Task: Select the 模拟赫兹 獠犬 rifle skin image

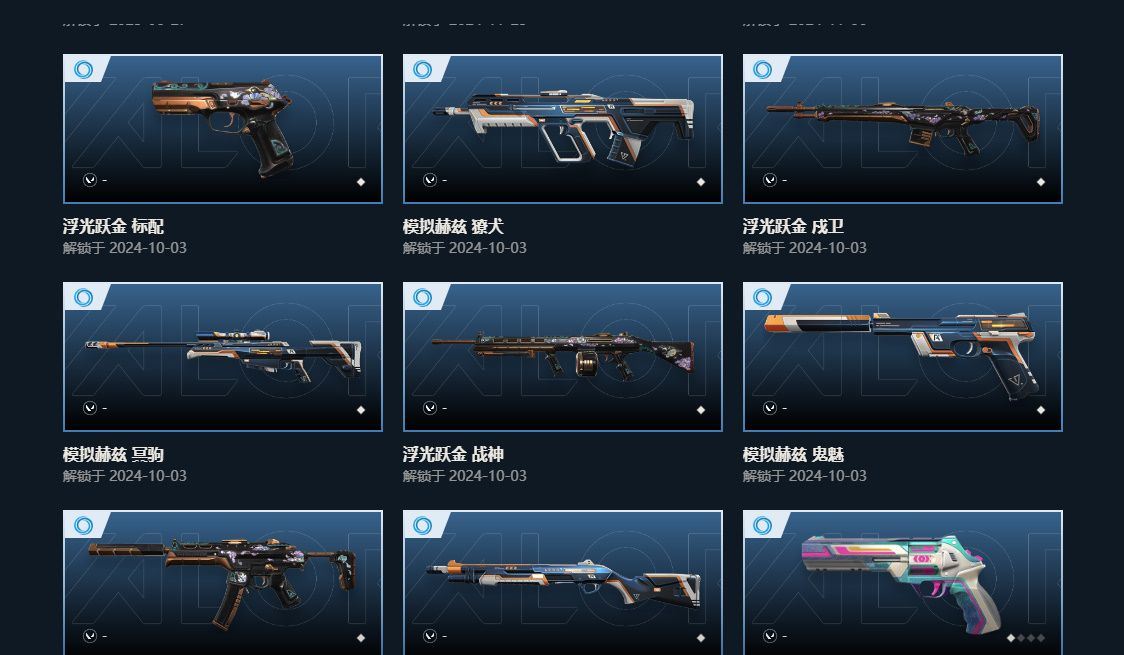Action: coord(563,129)
